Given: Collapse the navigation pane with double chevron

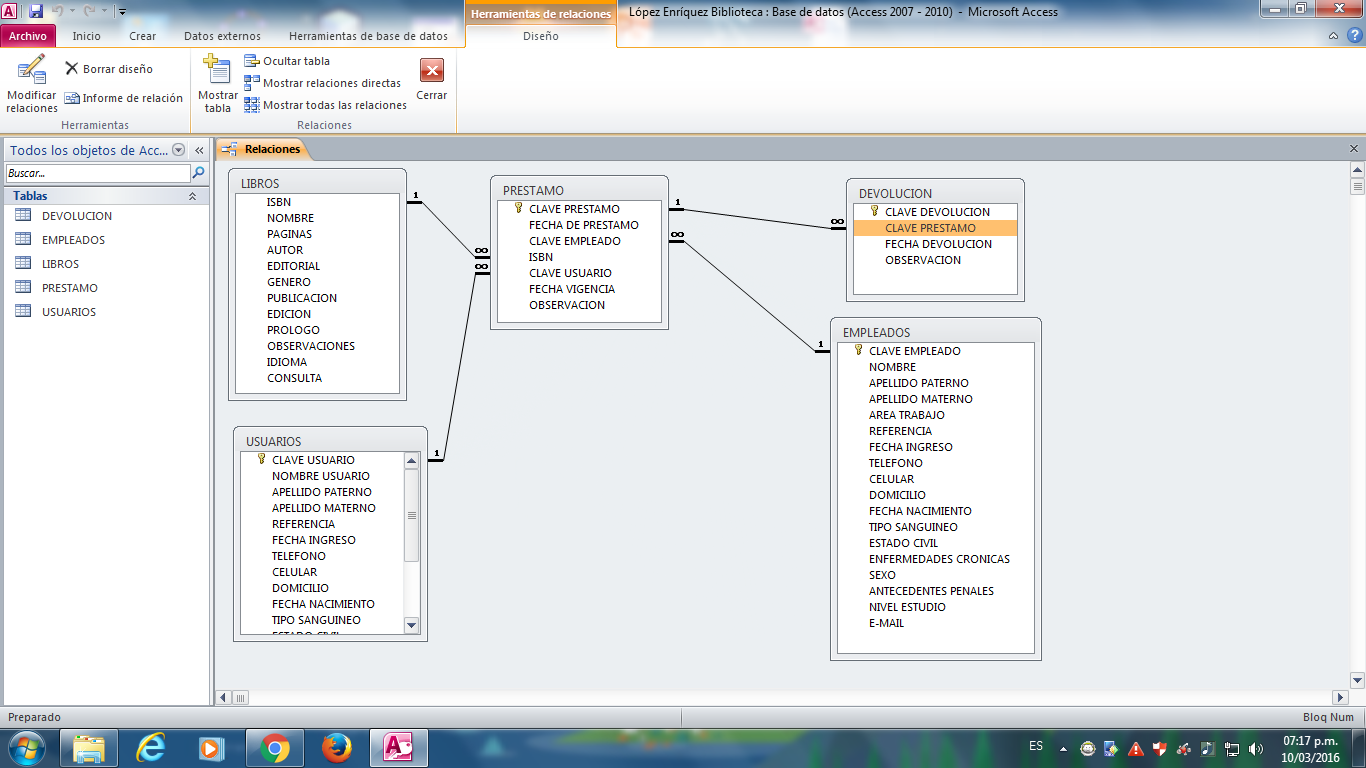Looking at the screenshot, I should (x=199, y=150).
